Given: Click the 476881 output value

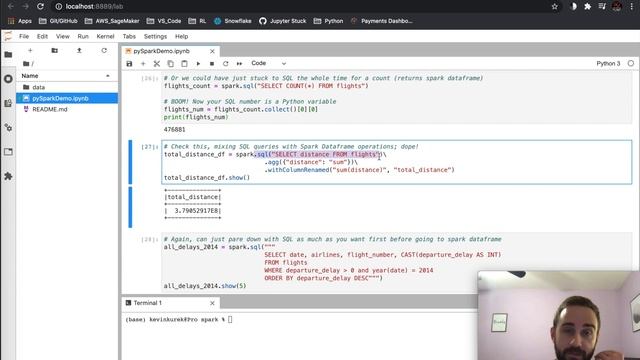Looking at the screenshot, I should (174, 129).
